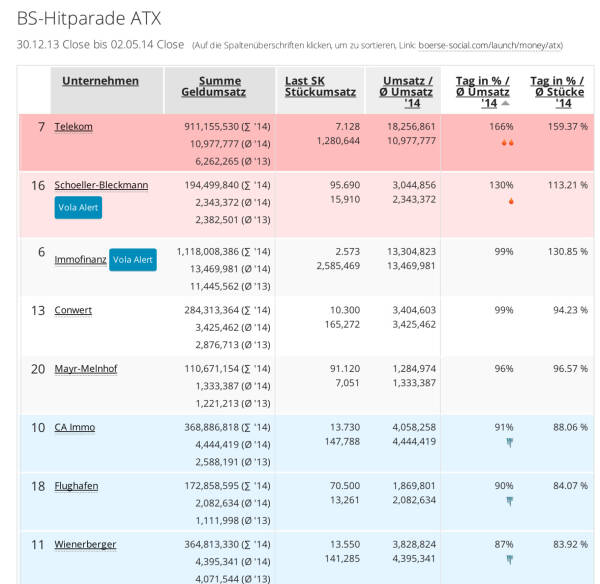
Task: Open the Wienerberger company link
Action: [x=85, y=545]
